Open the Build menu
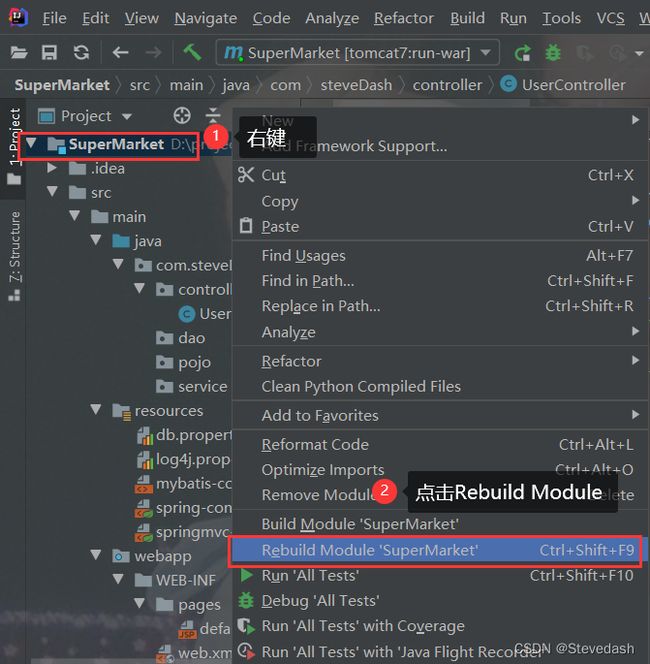The width and height of the screenshot is (650, 664). (x=467, y=18)
